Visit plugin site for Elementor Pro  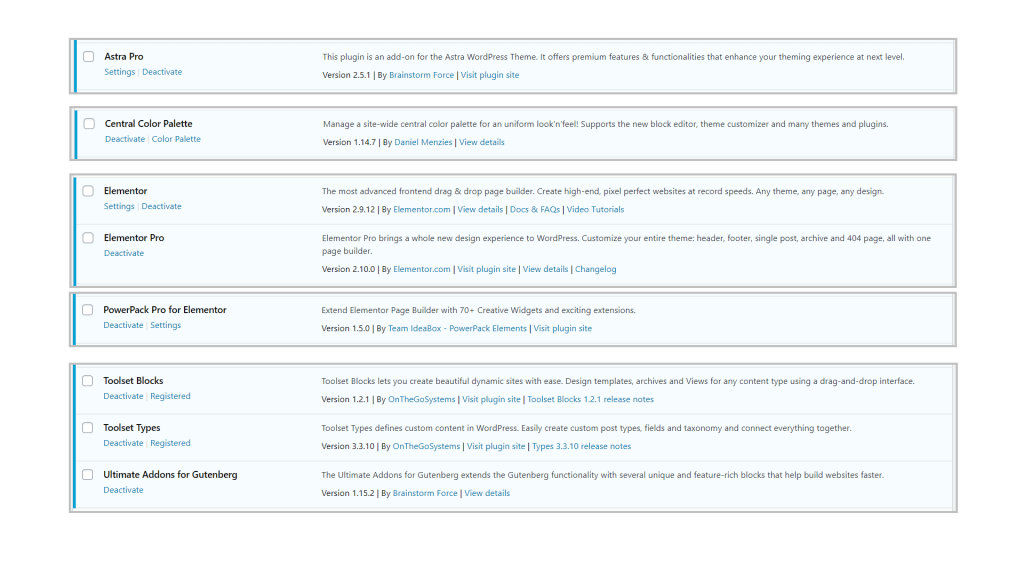click(x=487, y=269)
